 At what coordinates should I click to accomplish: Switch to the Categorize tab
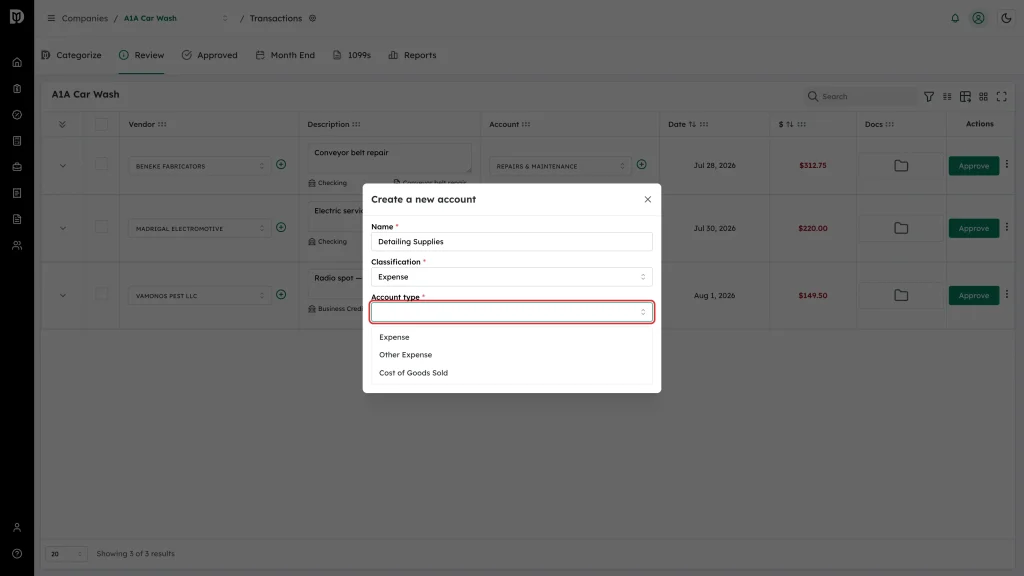71,56
